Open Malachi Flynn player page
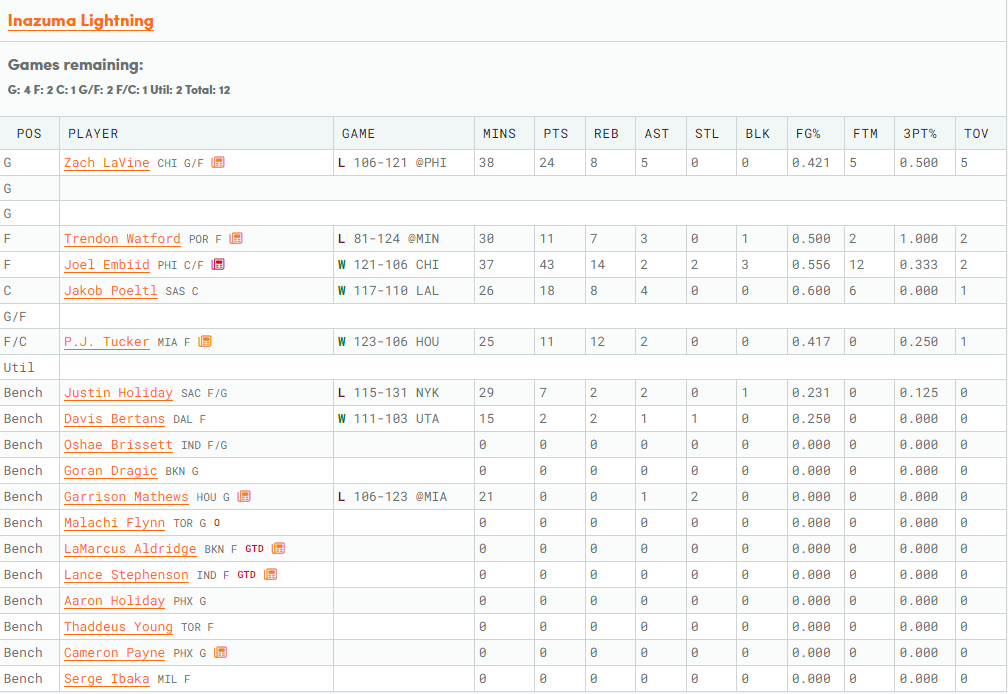This screenshot has width=1008, height=694. point(114,523)
